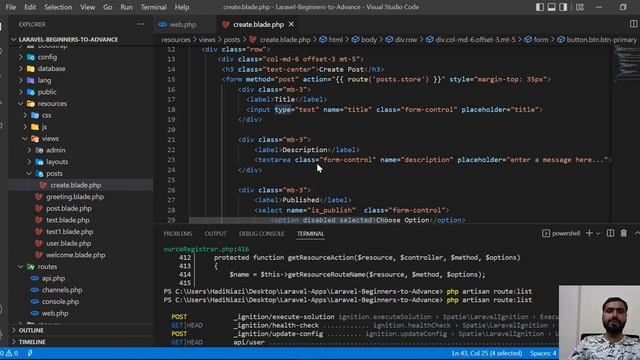Expand the config folder

47,57
